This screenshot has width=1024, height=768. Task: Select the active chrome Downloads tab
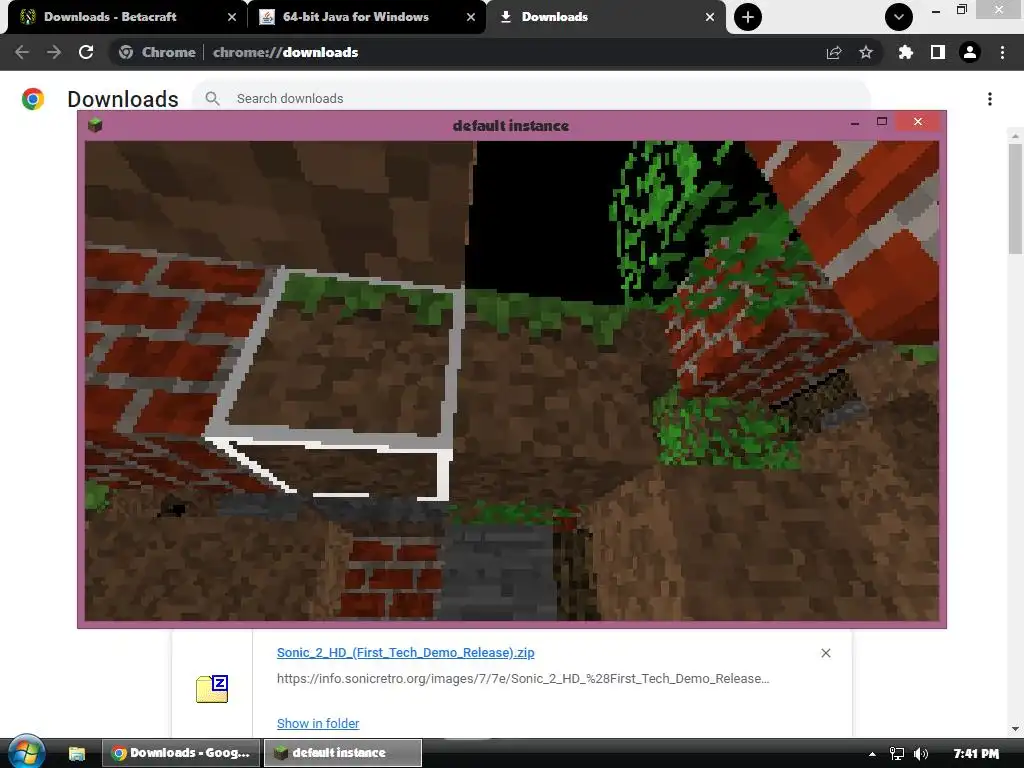[606, 17]
